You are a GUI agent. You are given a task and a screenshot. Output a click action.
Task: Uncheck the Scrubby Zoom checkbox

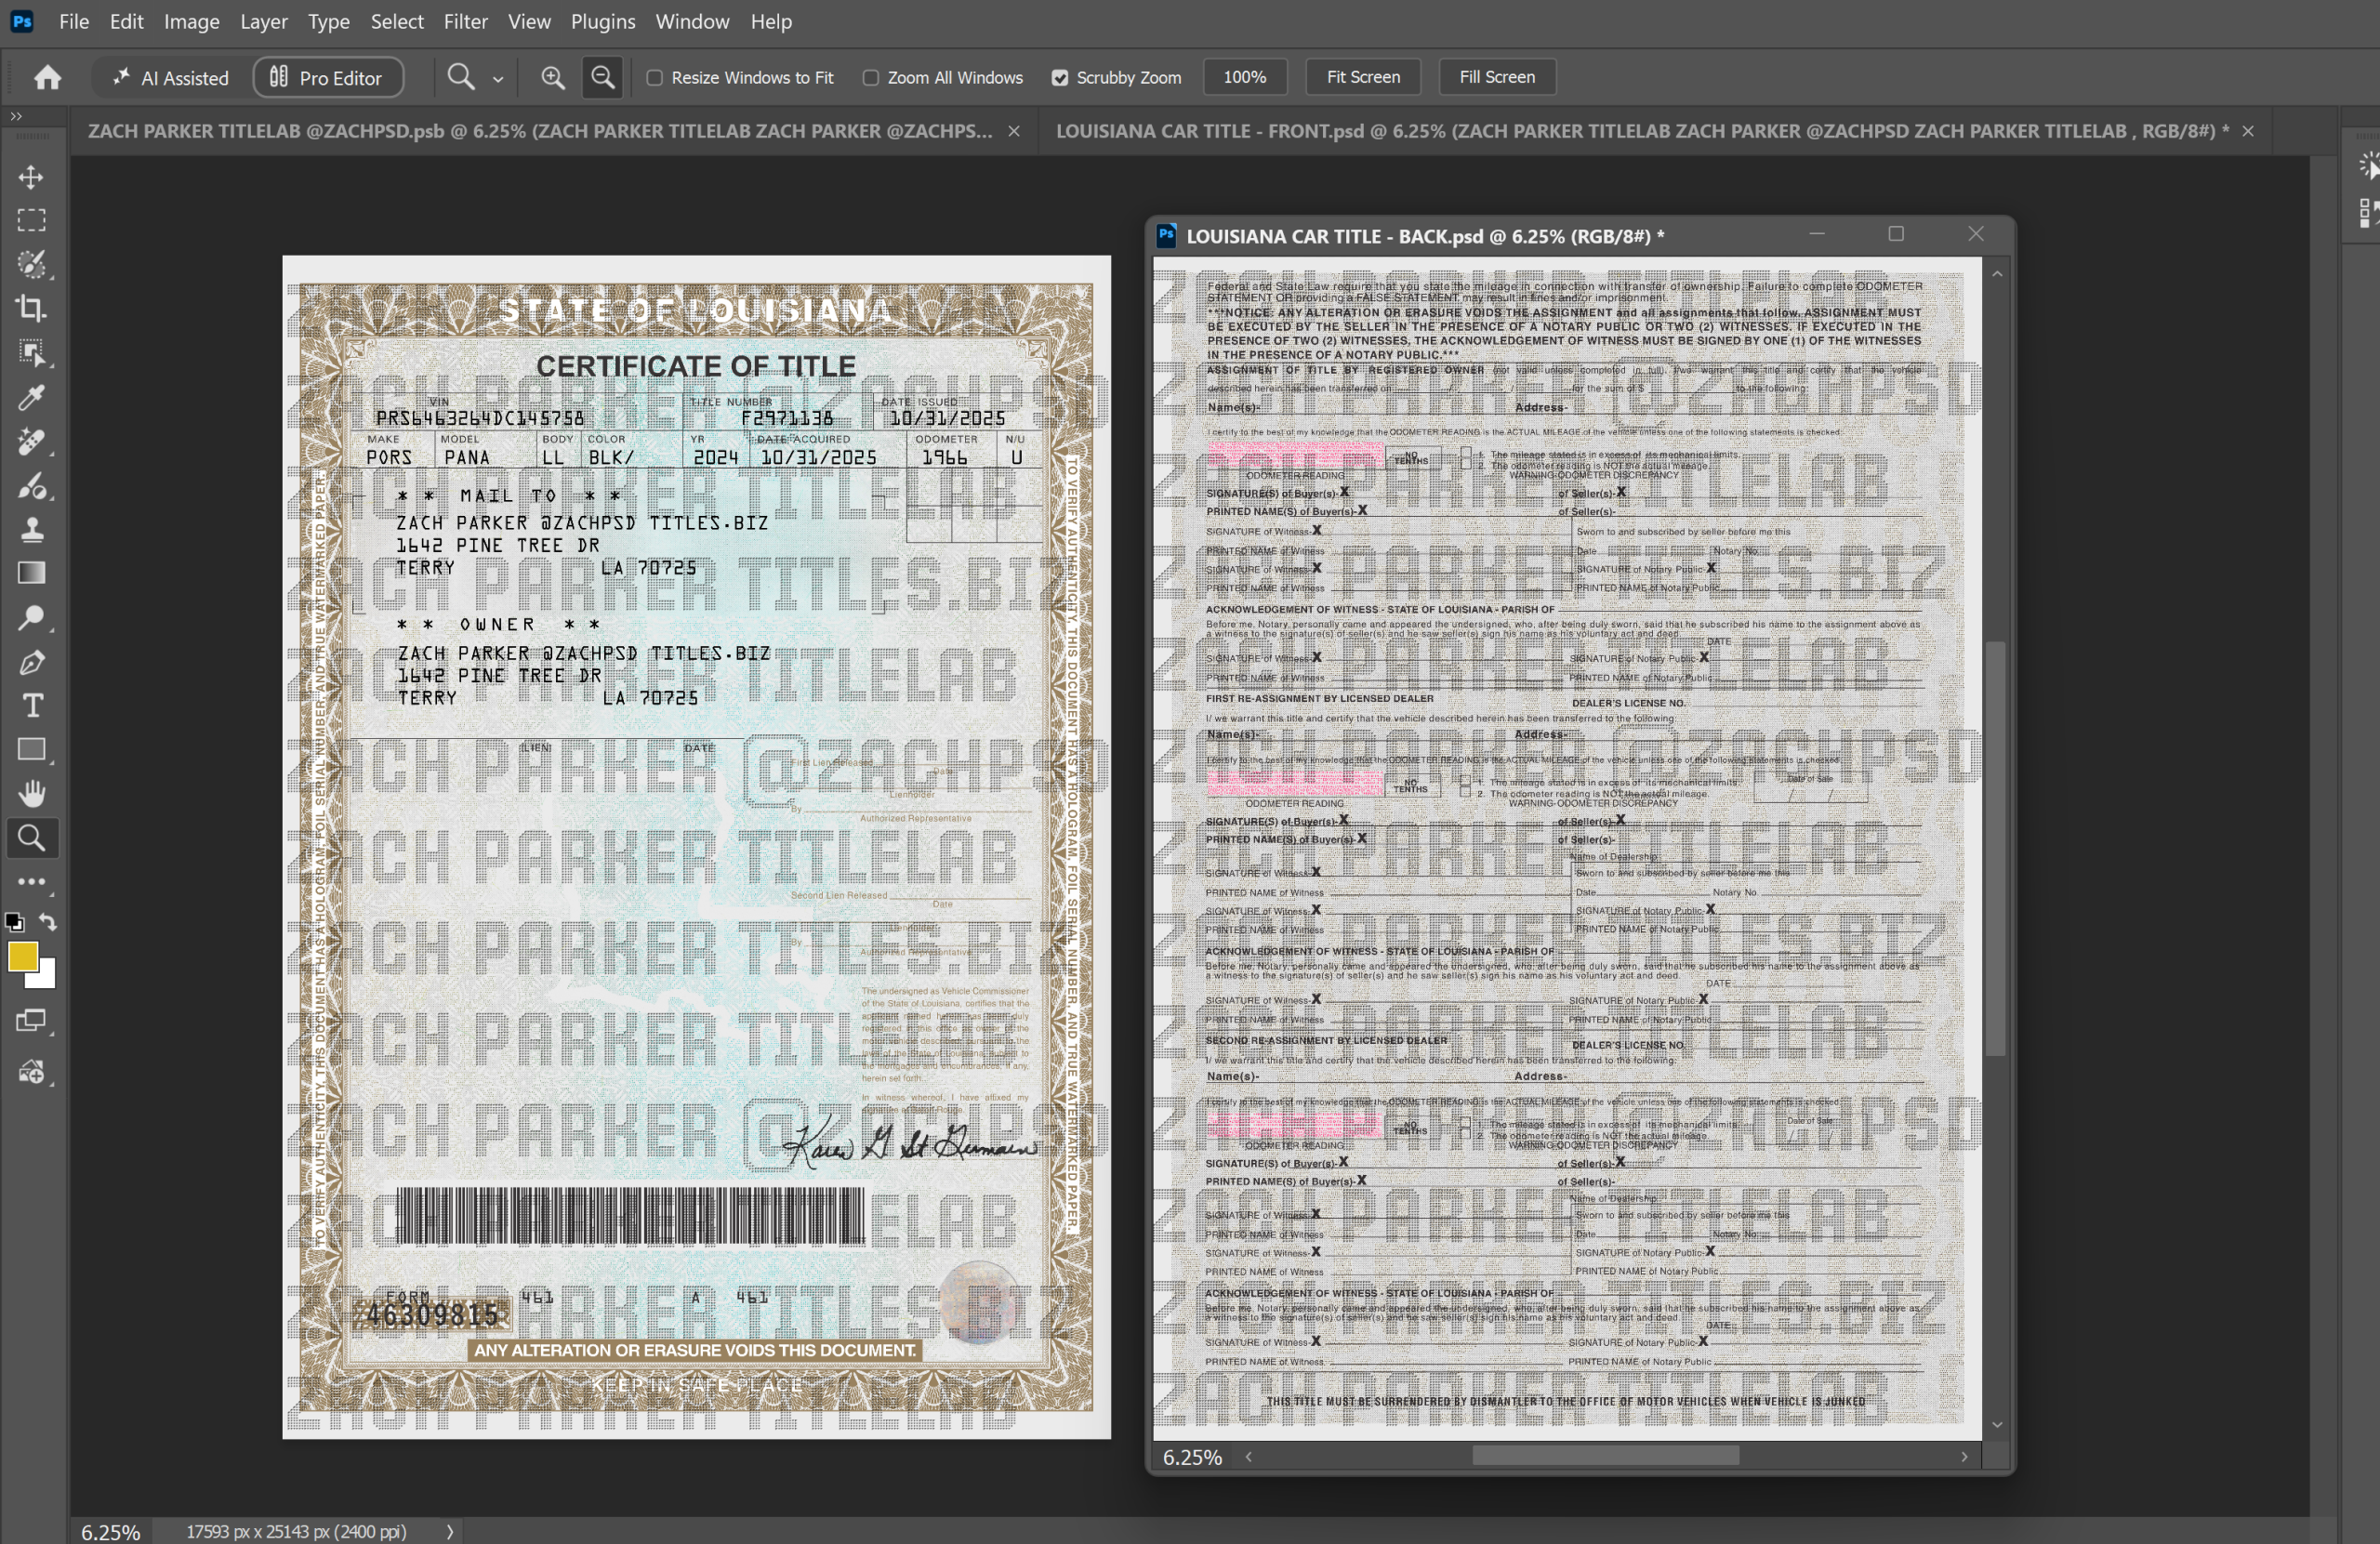point(1060,78)
